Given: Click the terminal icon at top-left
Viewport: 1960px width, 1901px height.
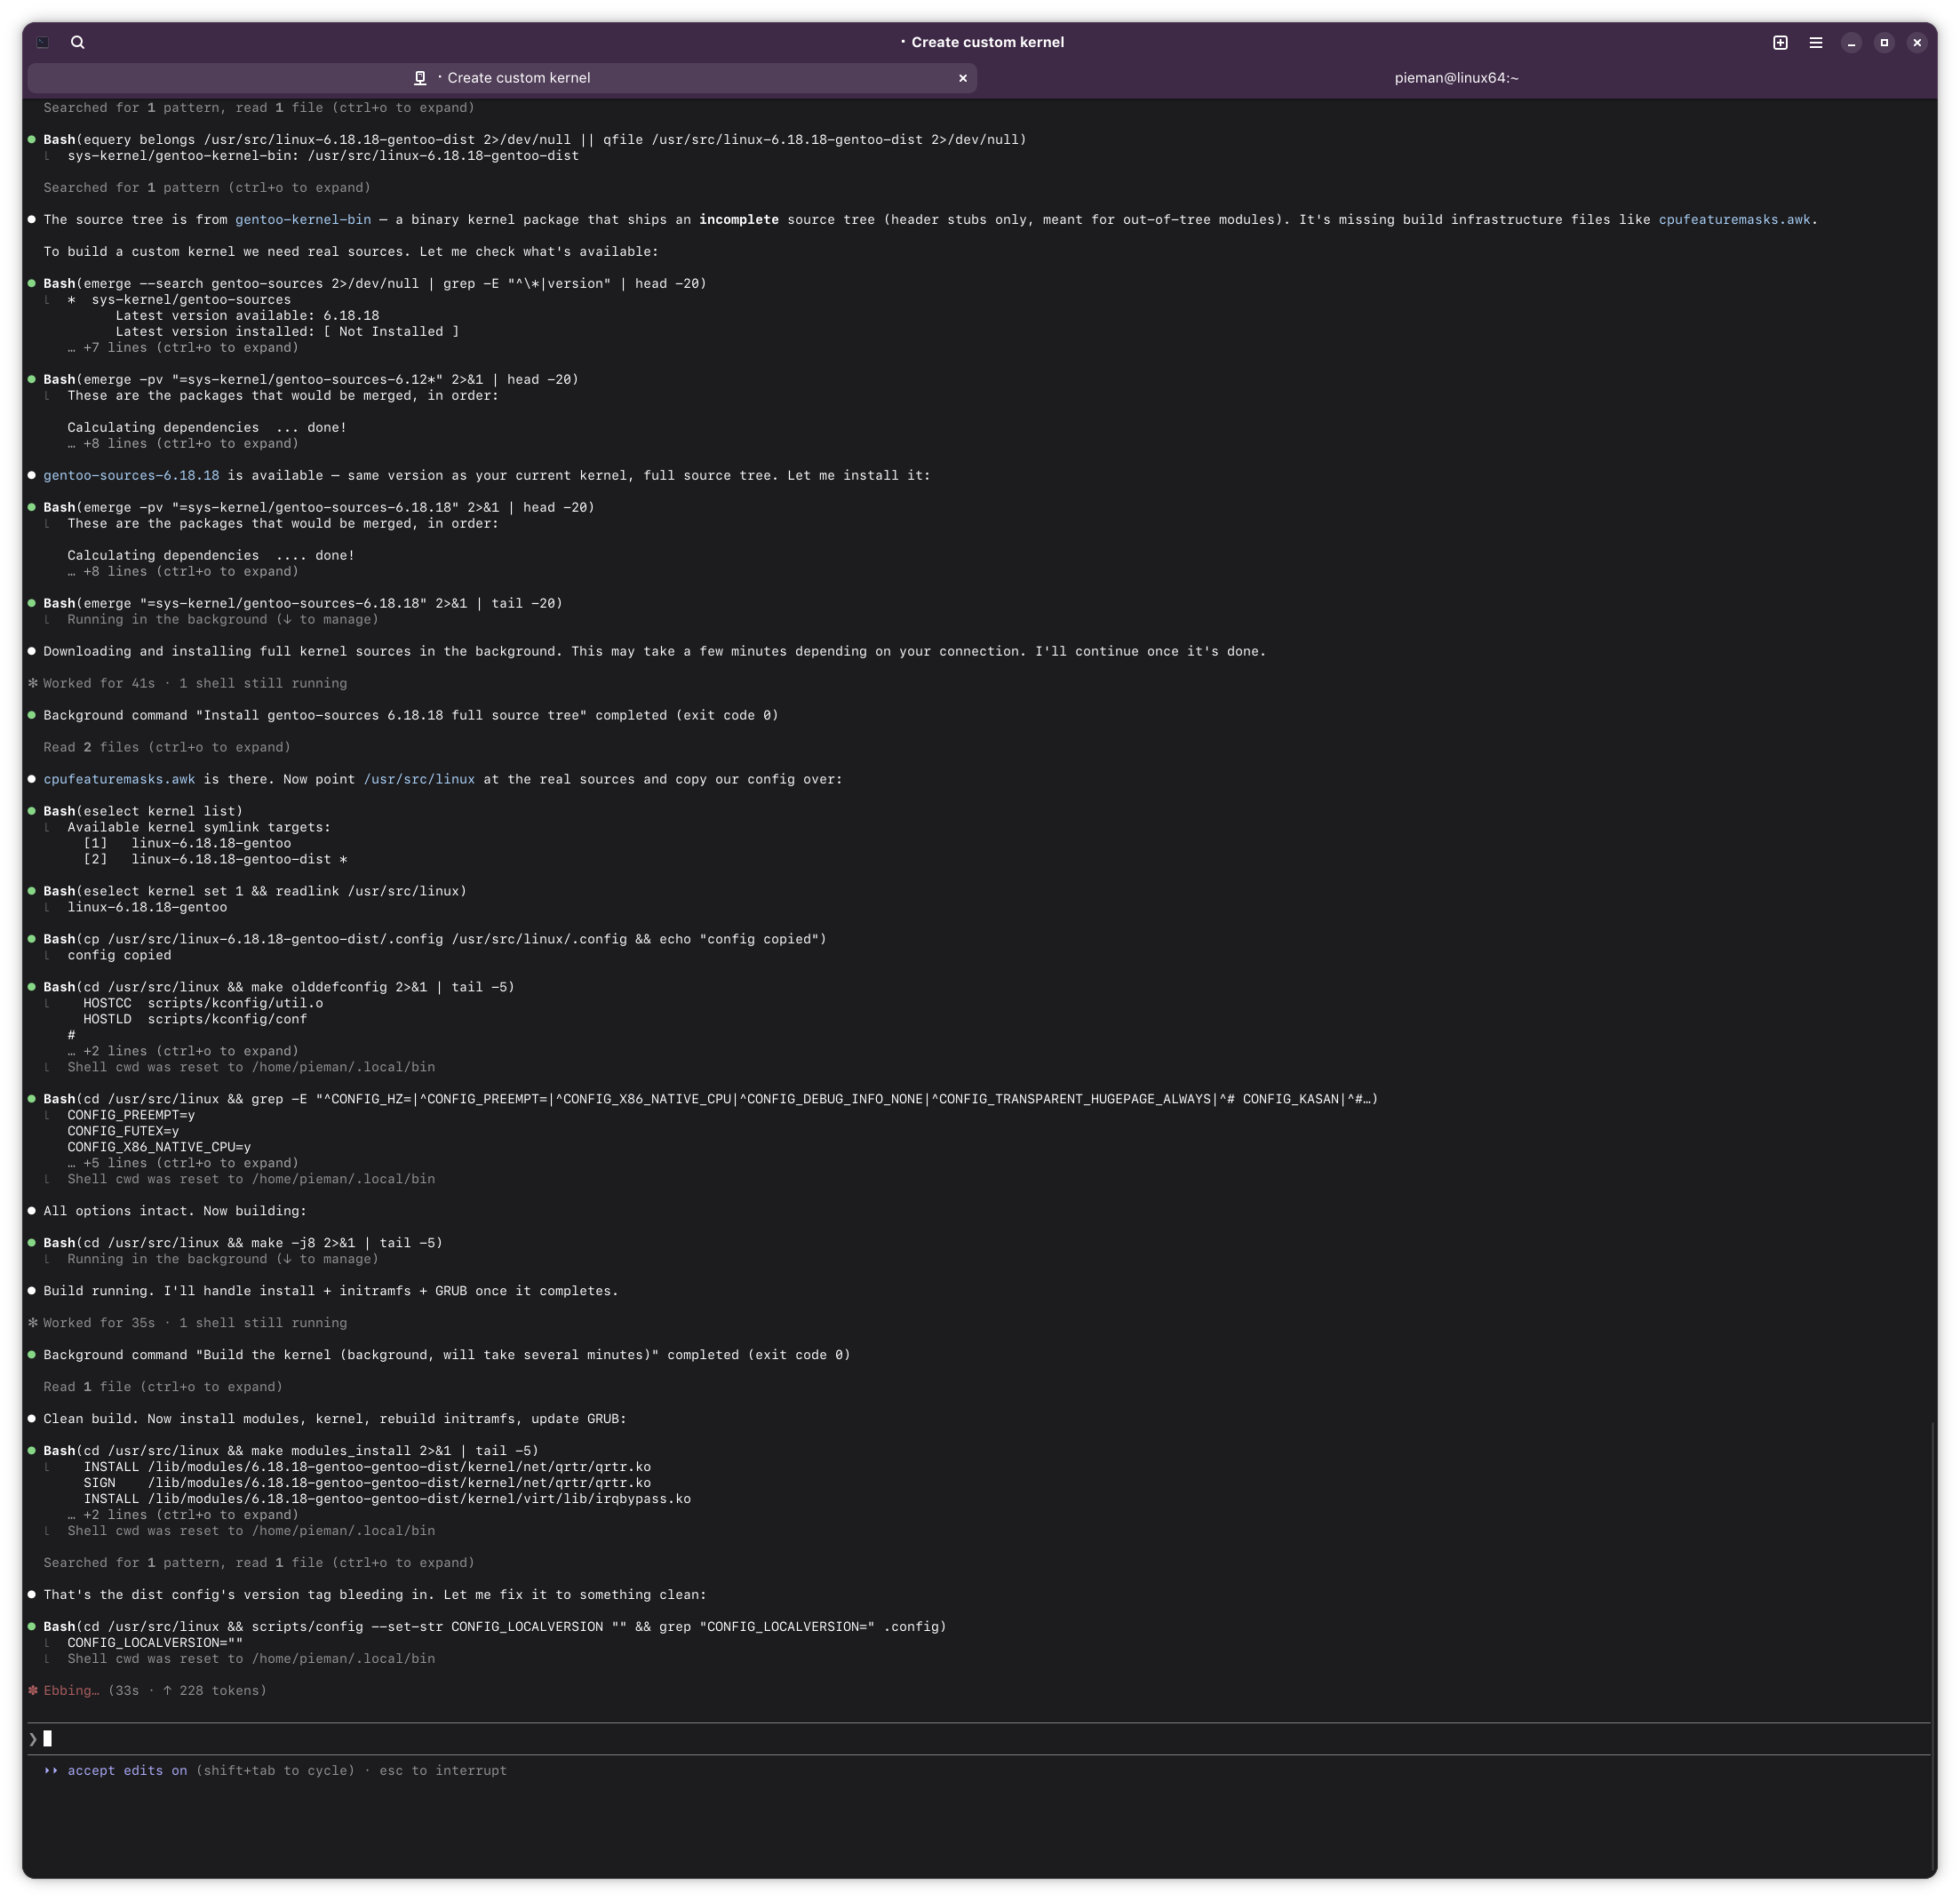Looking at the screenshot, I should point(43,42).
